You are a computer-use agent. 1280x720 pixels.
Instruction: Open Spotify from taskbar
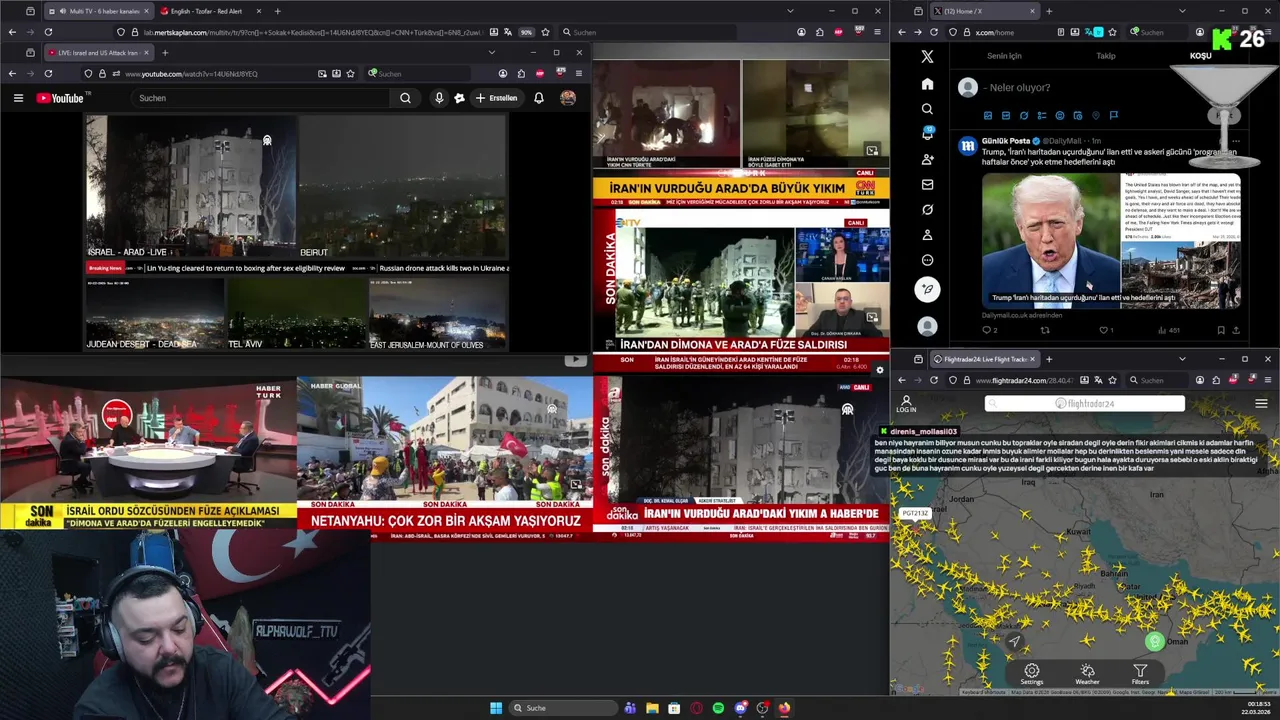(718, 708)
